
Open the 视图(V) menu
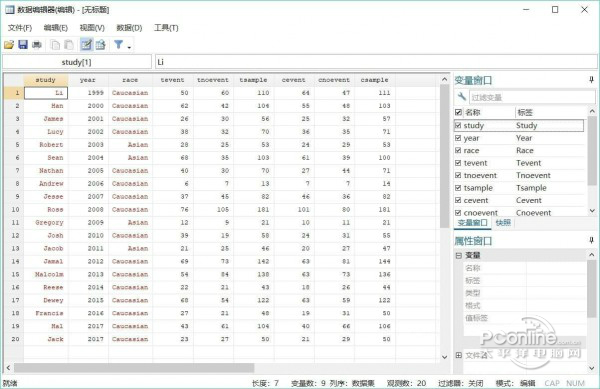coord(92,28)
